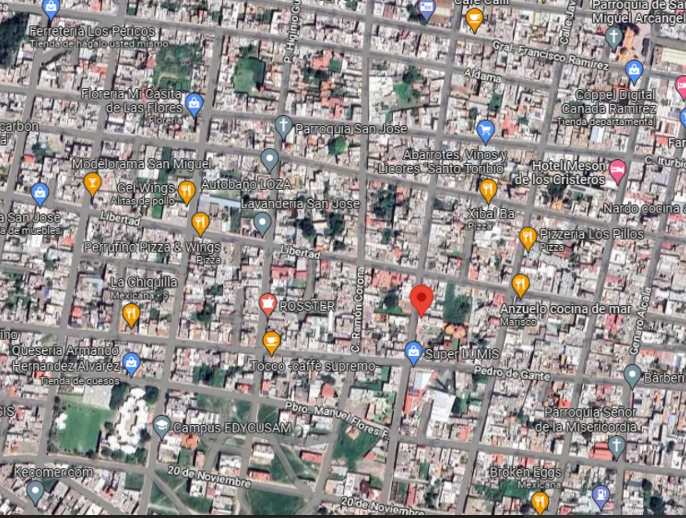Click Perrufino Pizza & Wings restaurant pin

pos(200,224)
